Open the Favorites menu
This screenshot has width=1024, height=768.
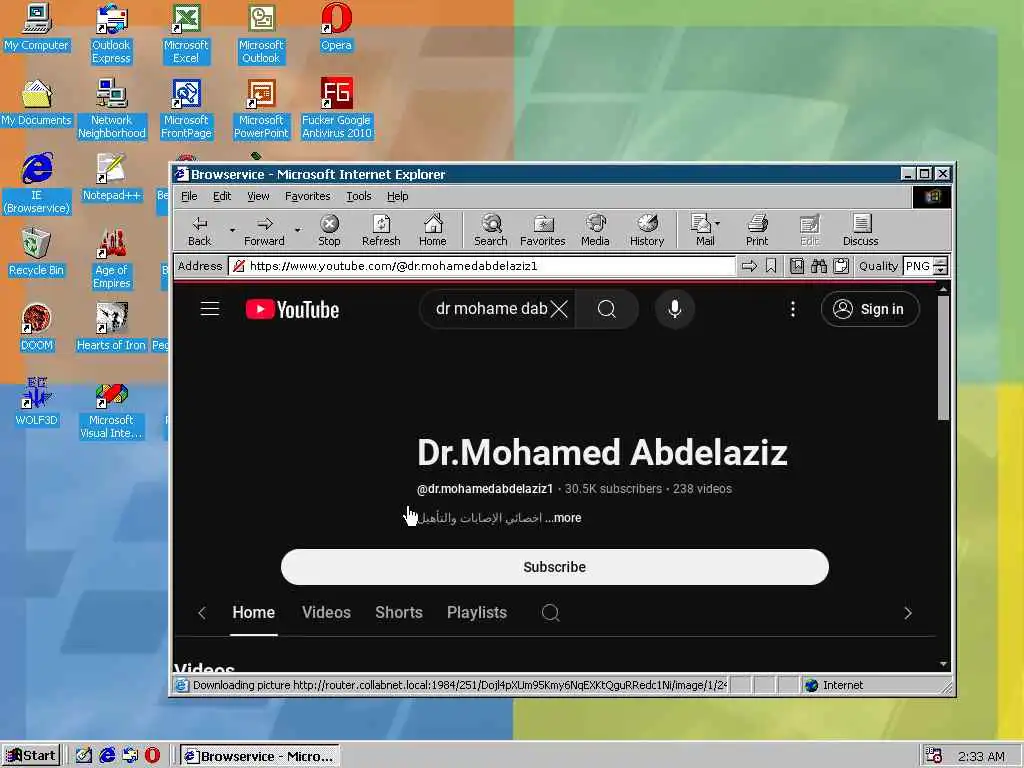coord(308,196)
